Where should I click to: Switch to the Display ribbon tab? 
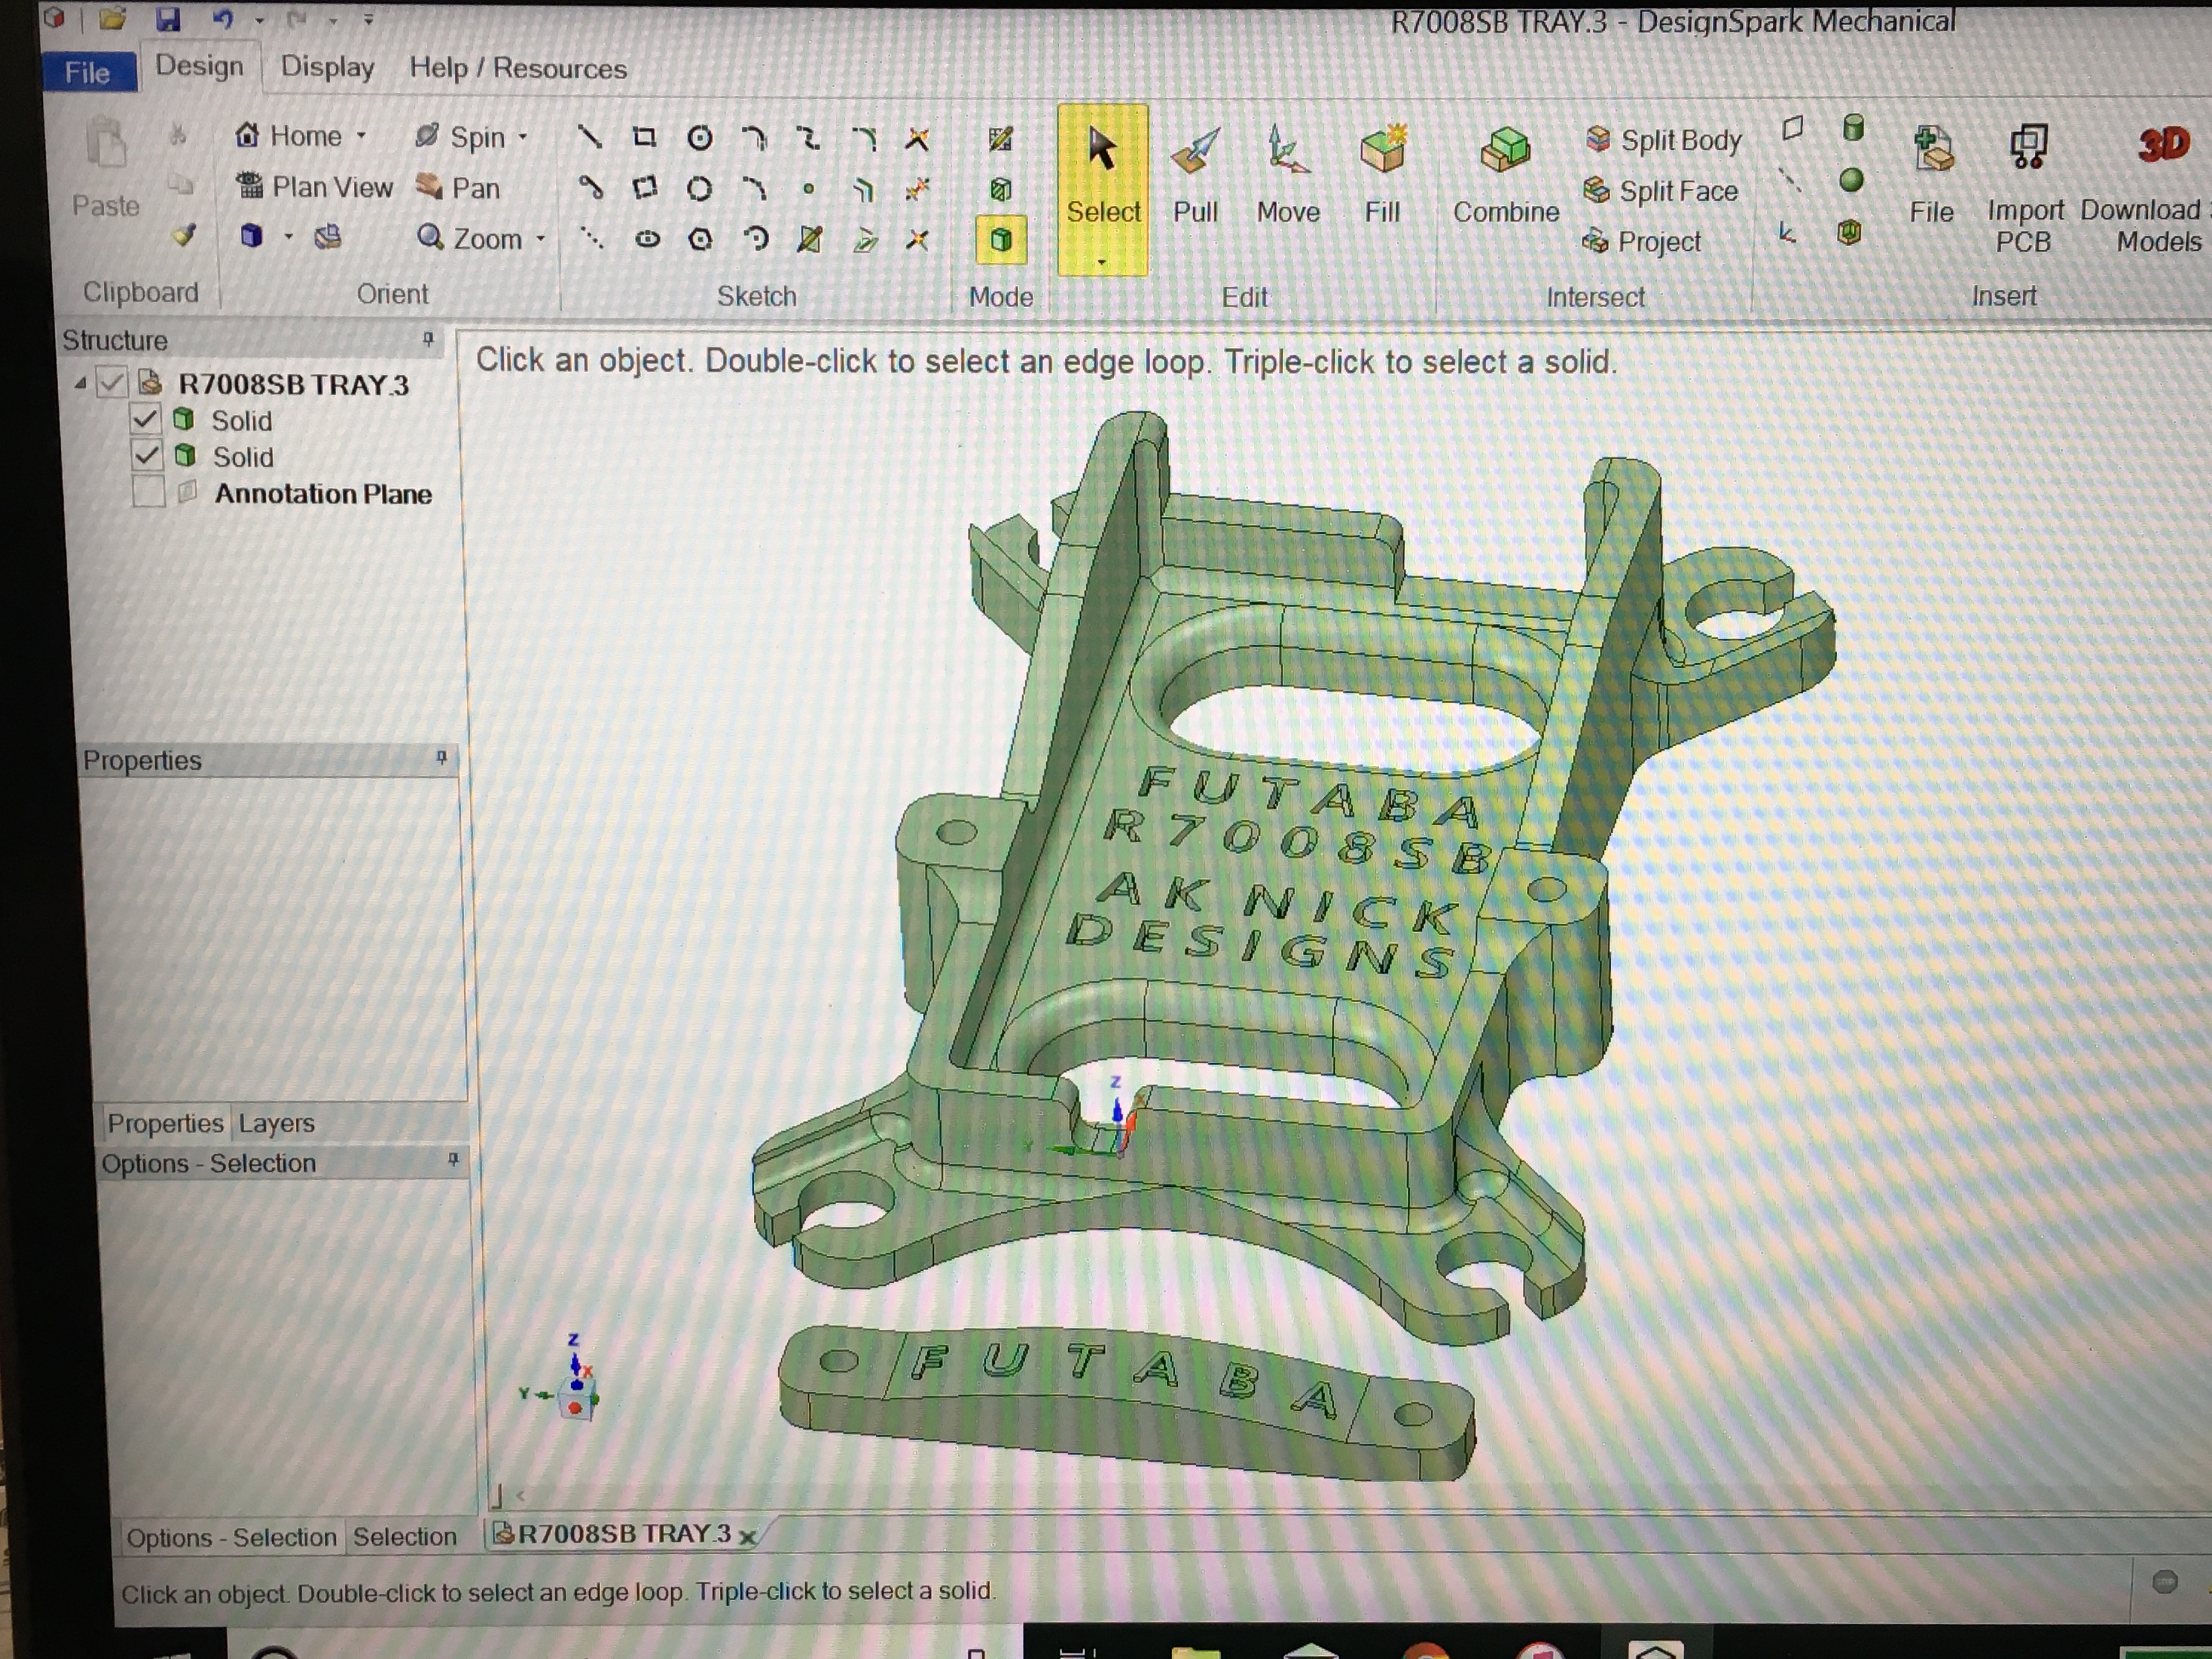(x=327, y=67)
